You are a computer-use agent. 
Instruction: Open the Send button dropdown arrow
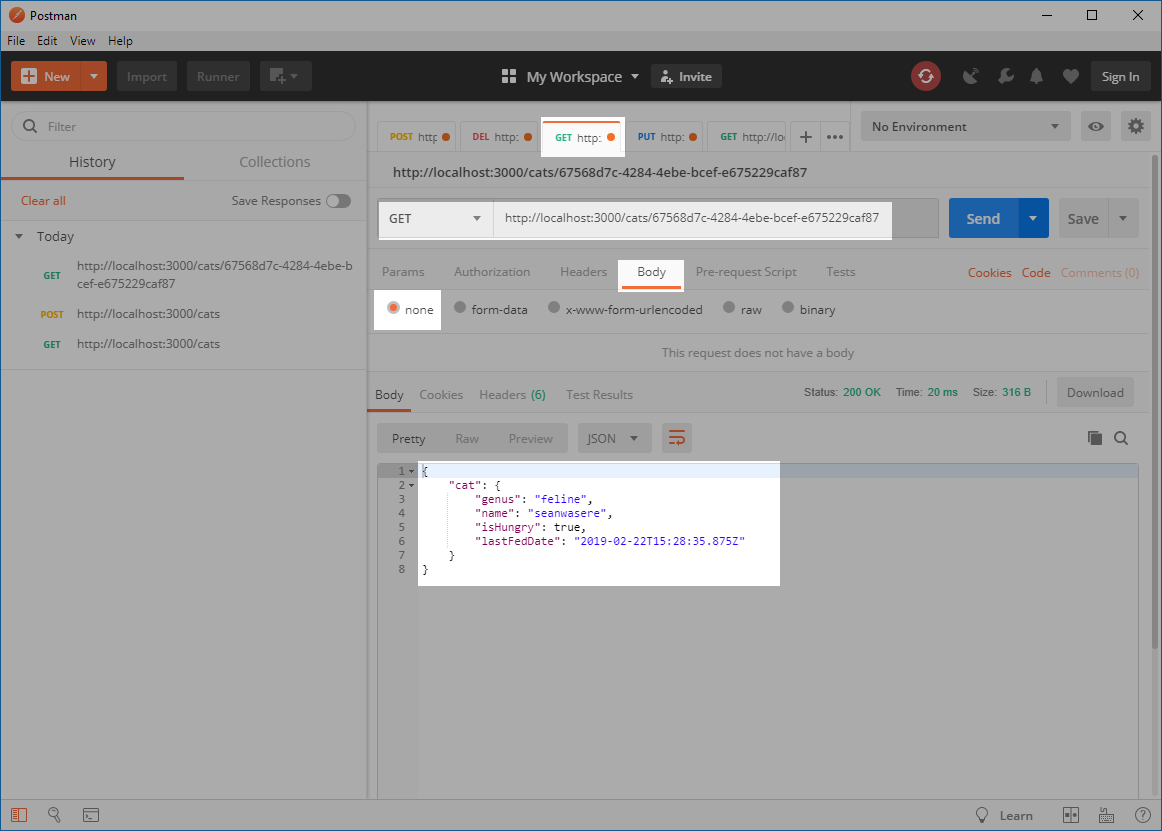(x=1033, y=219)
